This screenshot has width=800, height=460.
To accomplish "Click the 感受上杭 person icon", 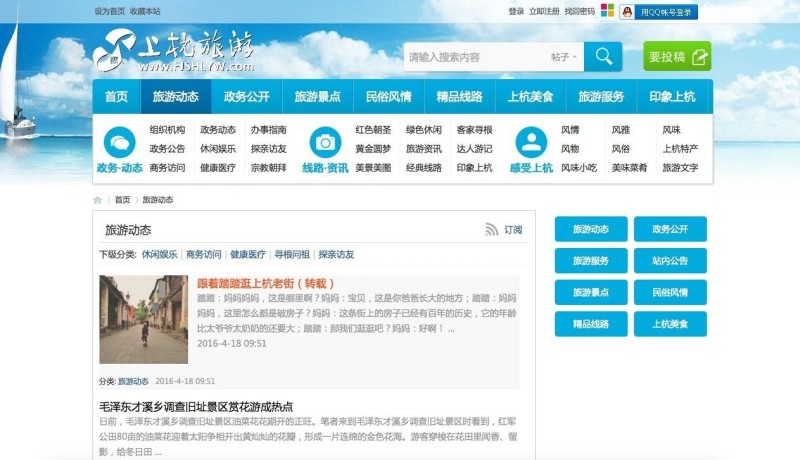I will pos(531,142).
